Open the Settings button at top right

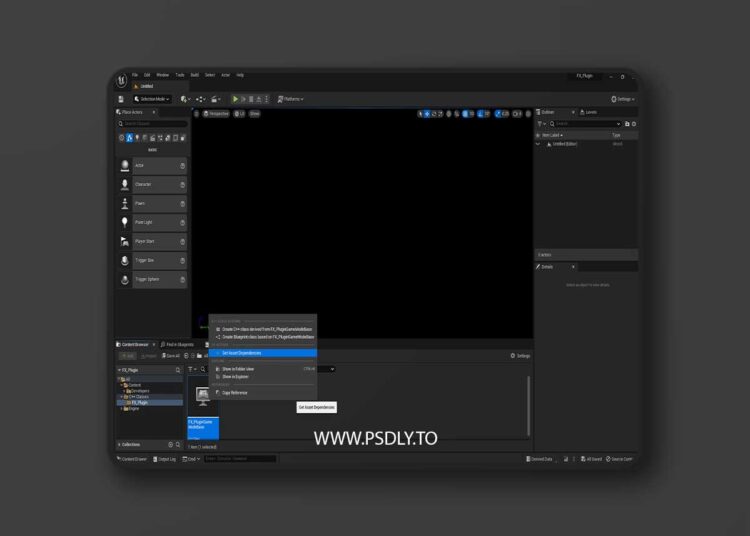point(624,99)
